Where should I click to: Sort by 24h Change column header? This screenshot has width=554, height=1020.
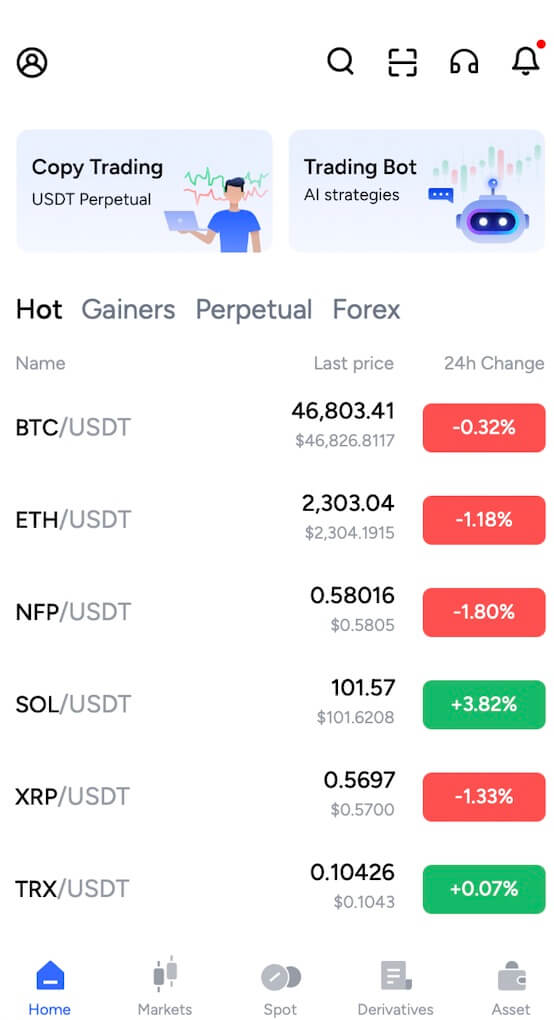click(x=494, y=363)
